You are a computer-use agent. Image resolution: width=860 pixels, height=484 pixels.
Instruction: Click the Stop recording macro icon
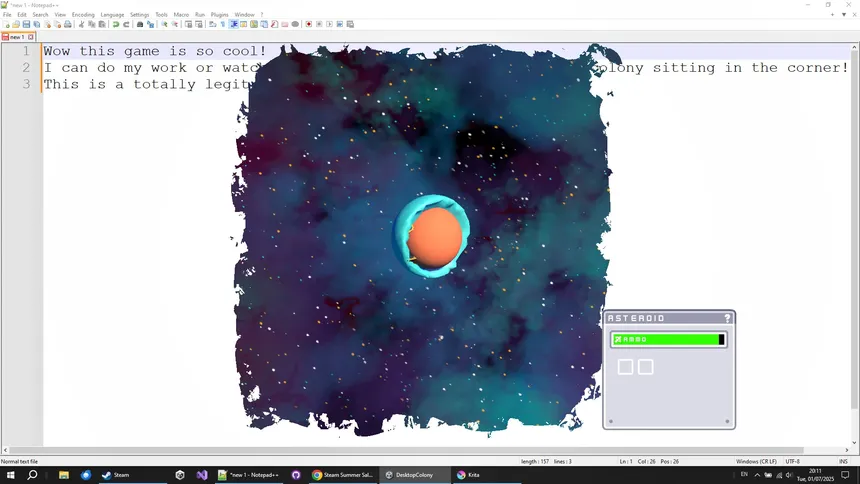[319, 24]
